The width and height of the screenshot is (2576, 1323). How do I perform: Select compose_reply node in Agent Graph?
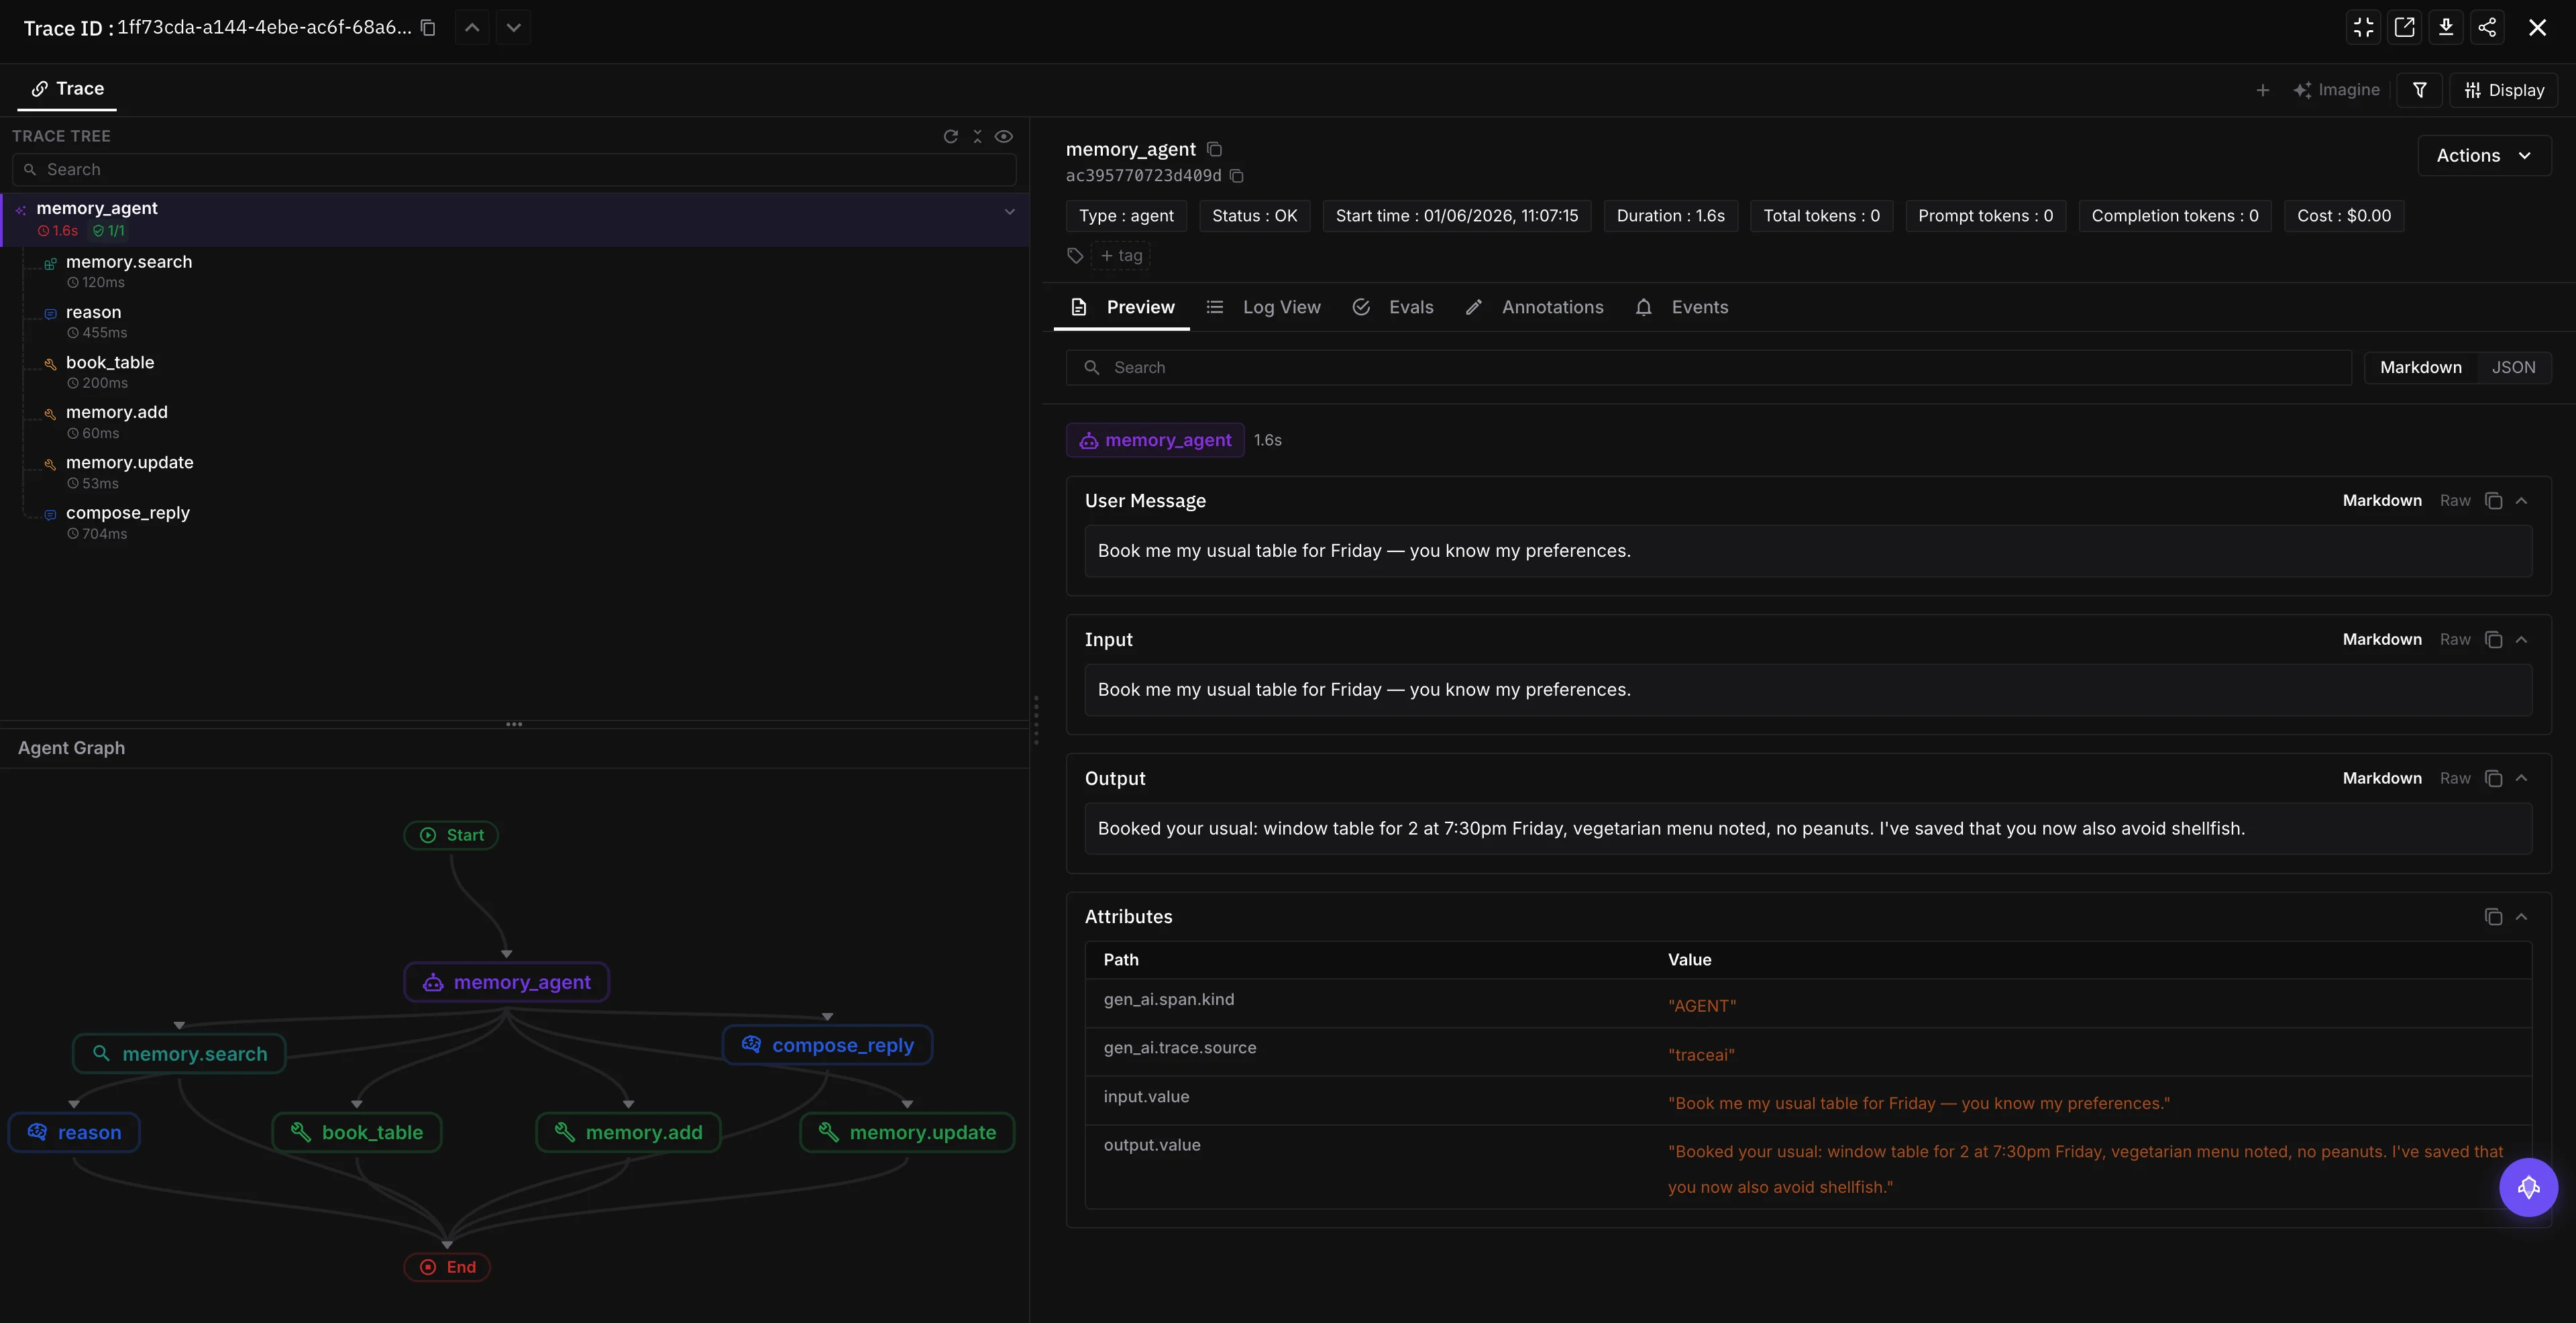point(827,1045)
